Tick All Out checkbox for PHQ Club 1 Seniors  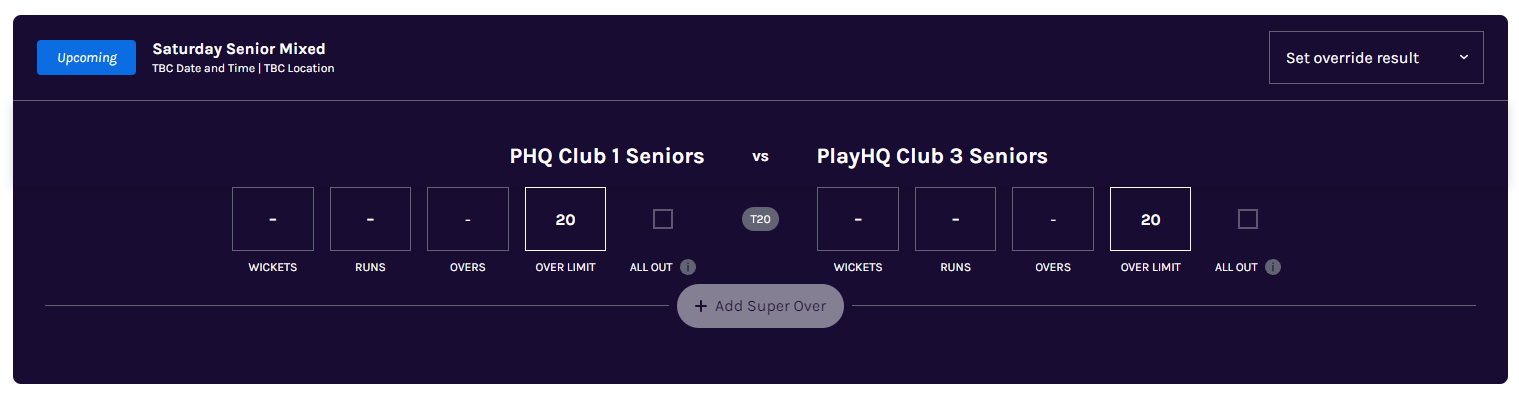[x=663, y=219]
